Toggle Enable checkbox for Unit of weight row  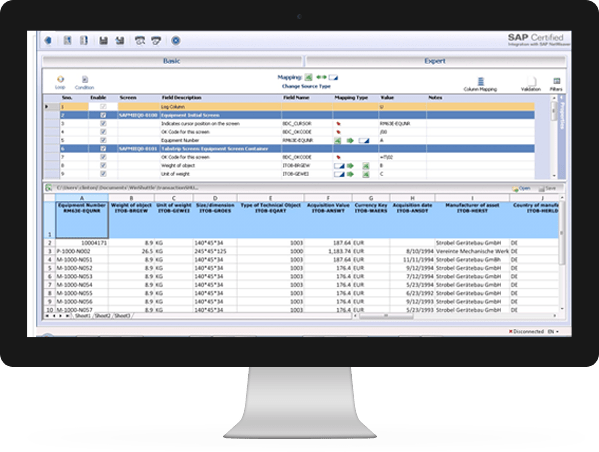(x=103, y=174)
